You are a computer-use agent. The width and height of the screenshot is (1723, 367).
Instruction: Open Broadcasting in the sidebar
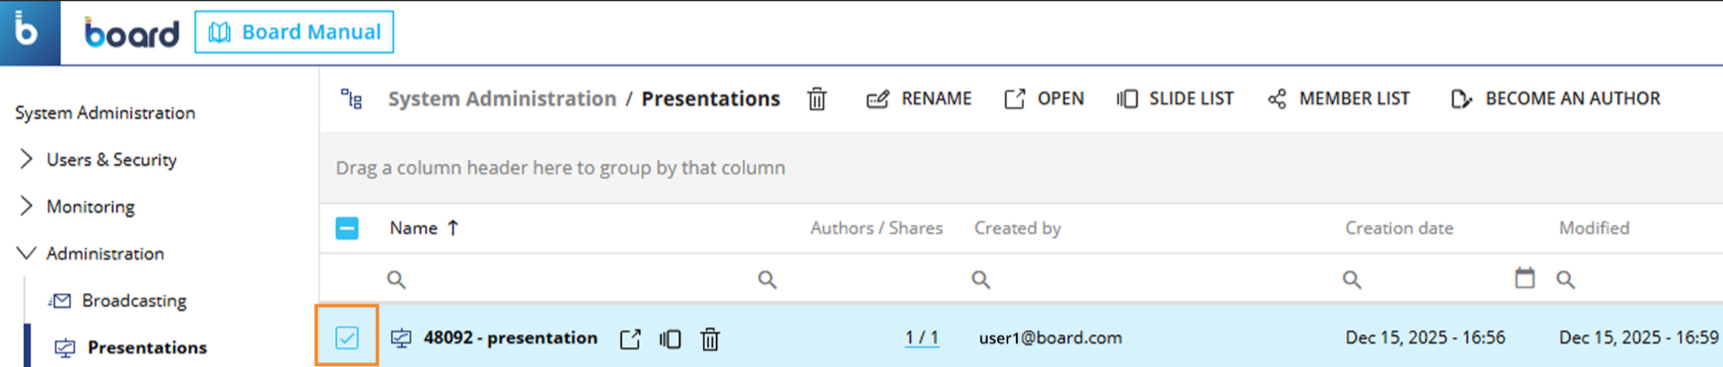click(117, 300)
